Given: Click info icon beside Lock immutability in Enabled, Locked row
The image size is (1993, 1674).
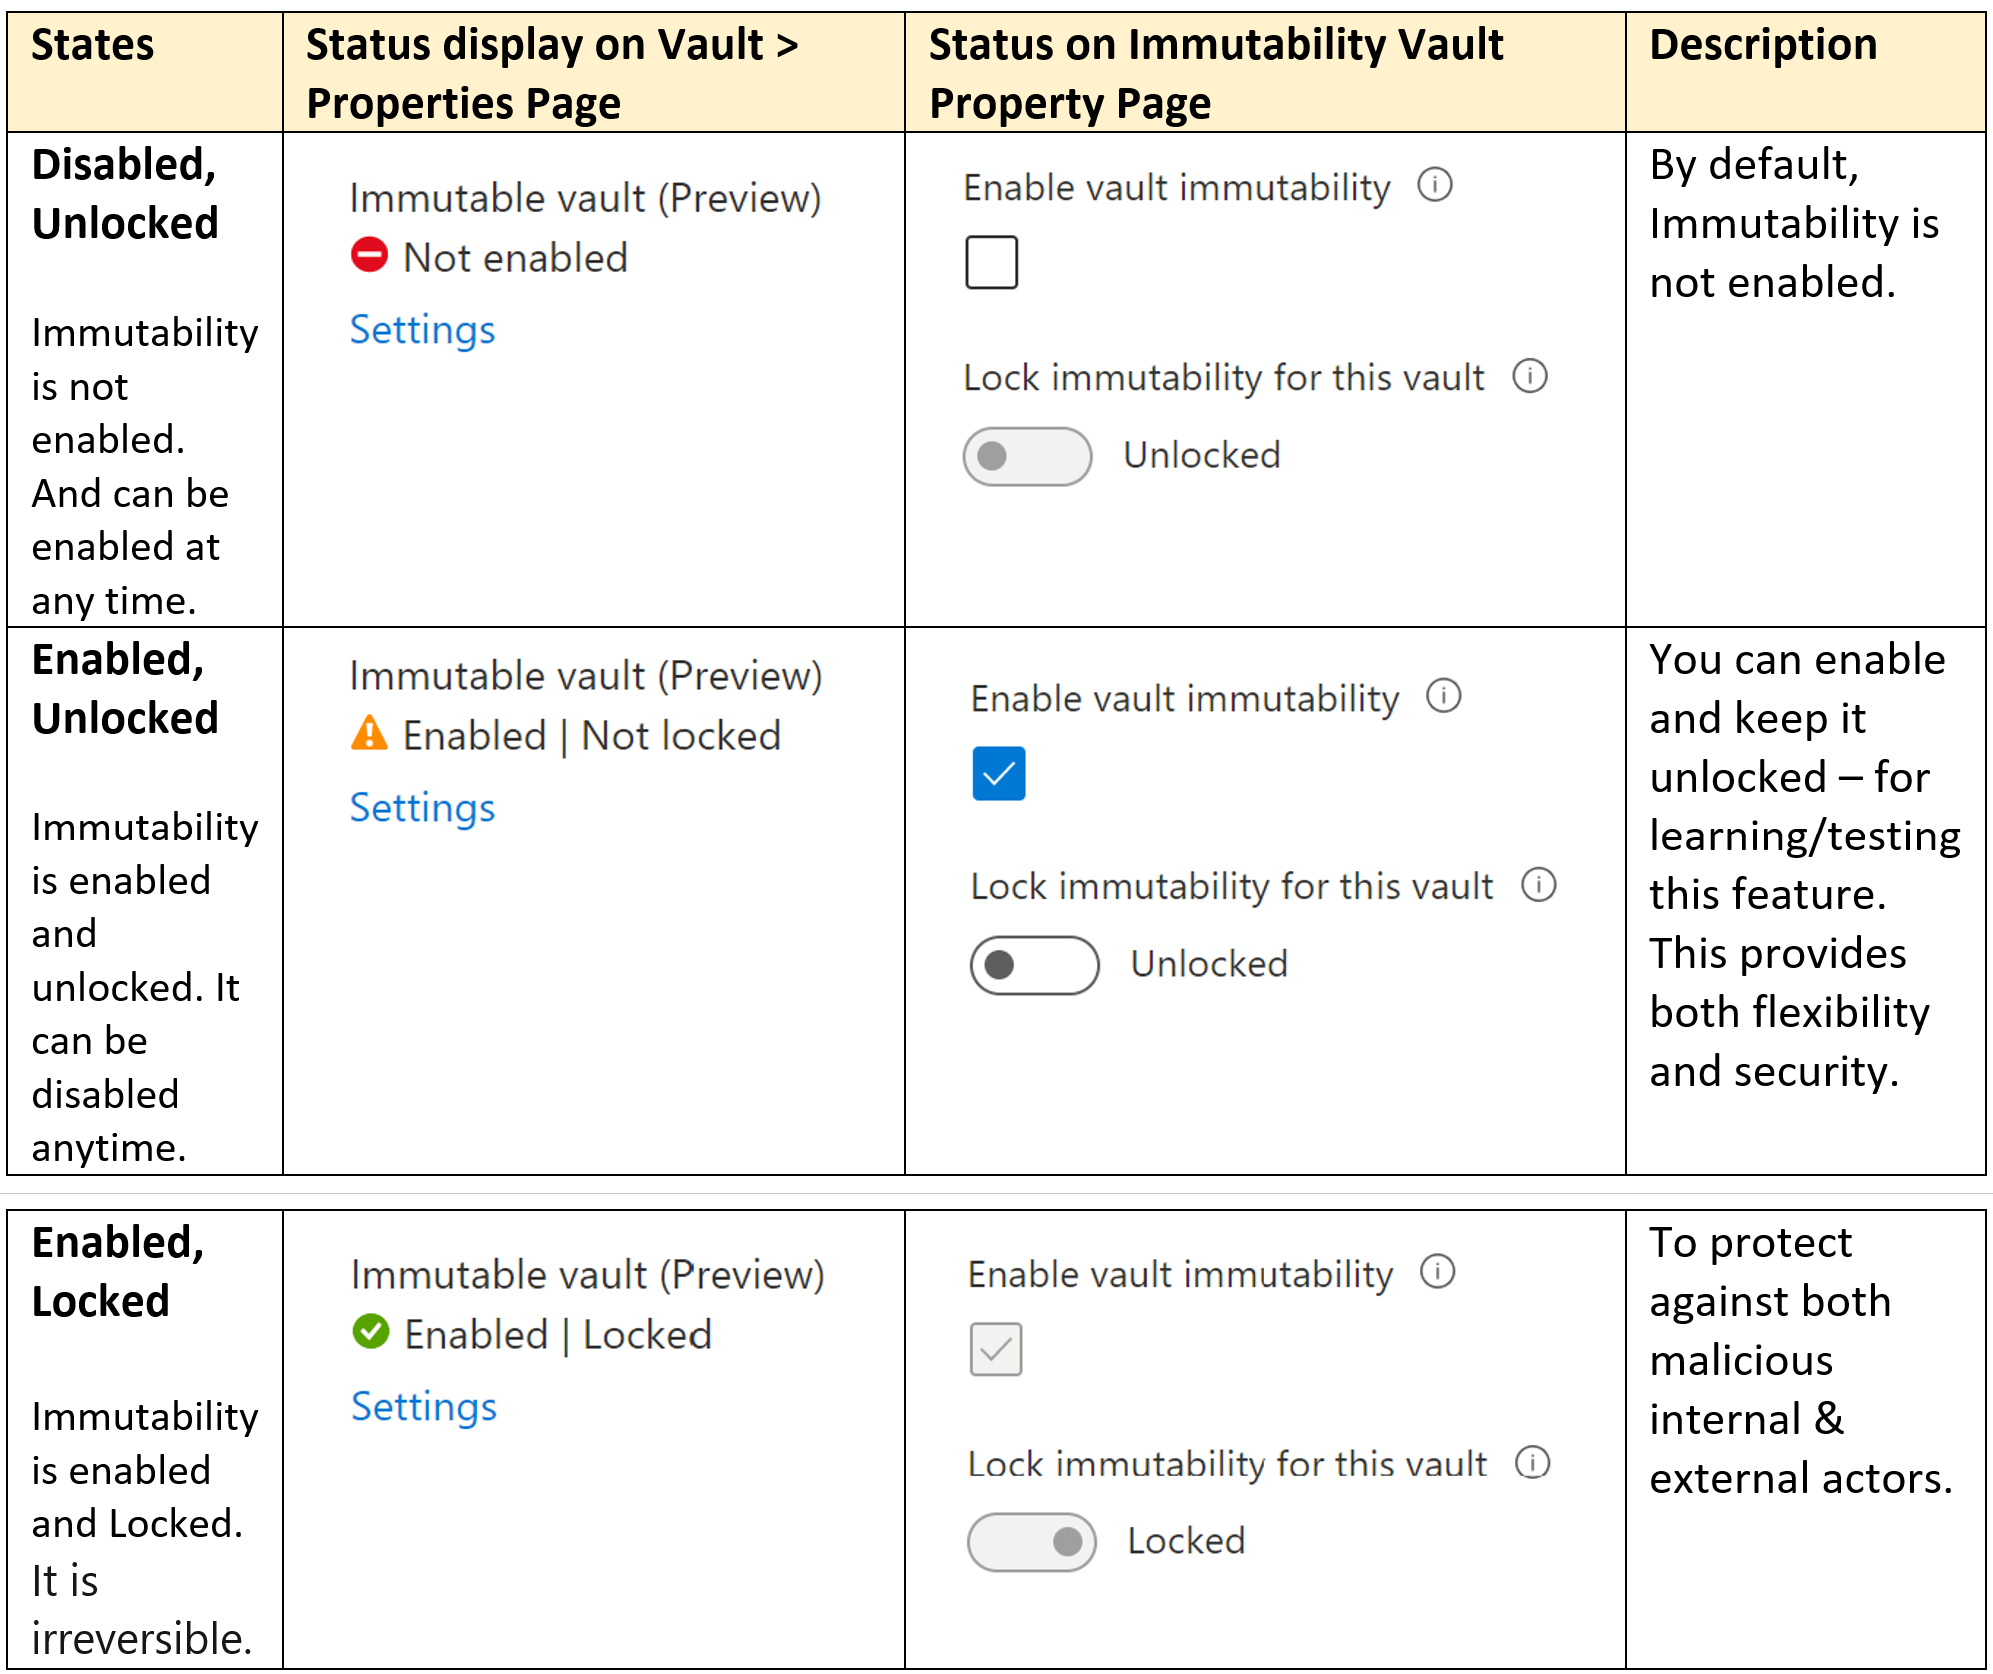Looking at the screenshot, I should tap(1532, 1462).
